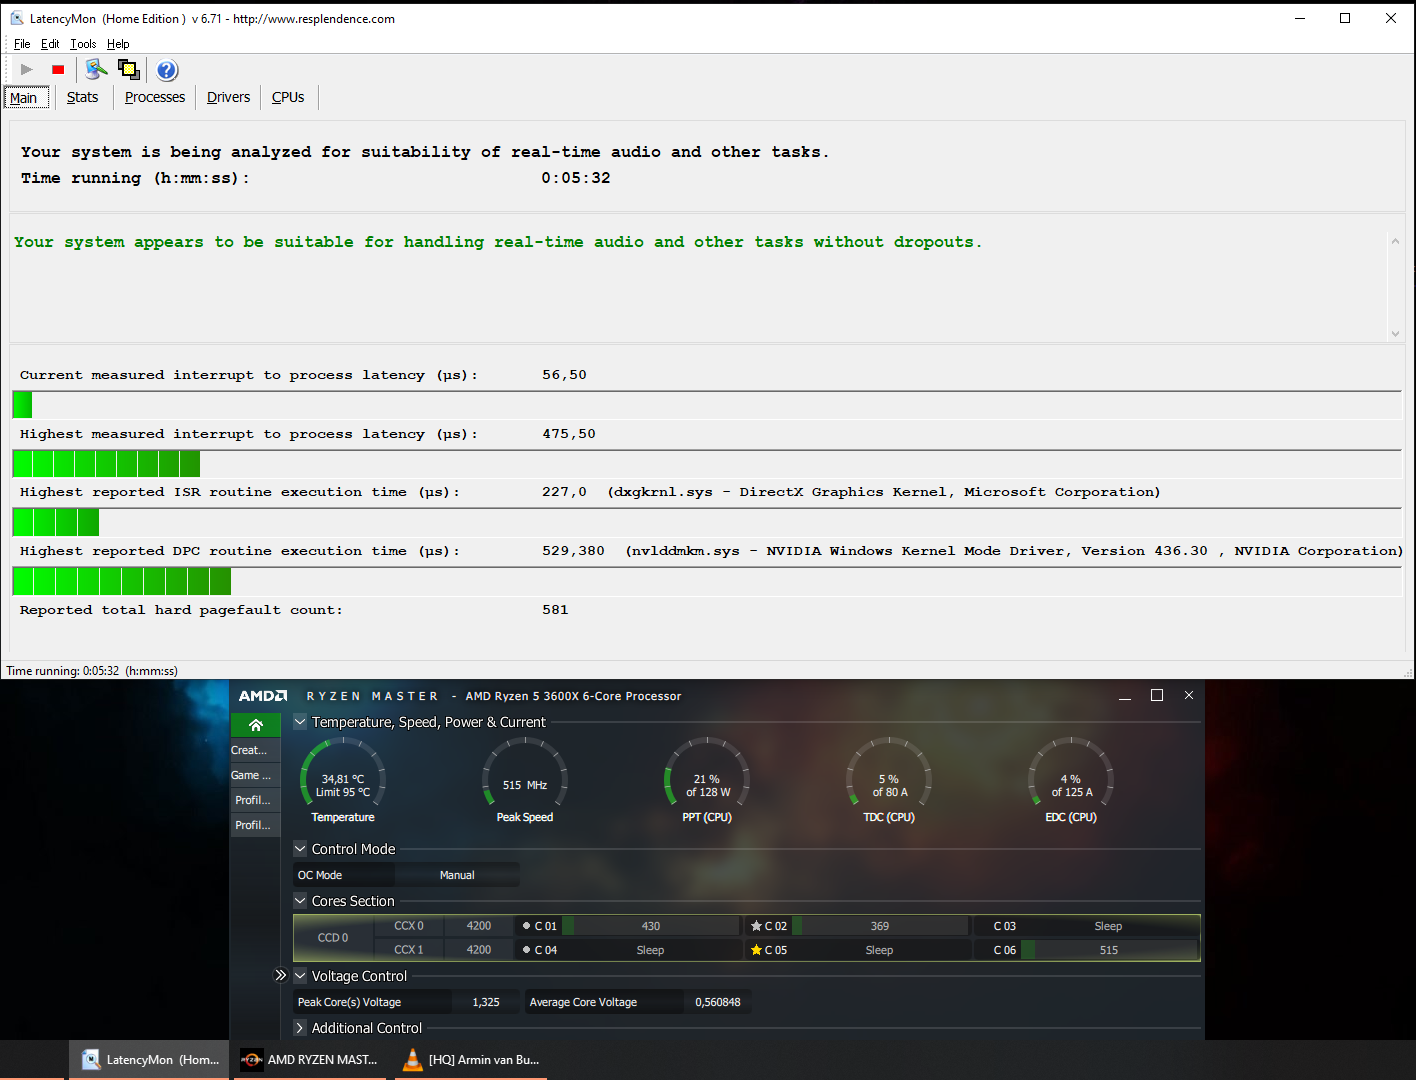Switch to the Processes tab
1416x1080 pixels.
pos(155,97)
